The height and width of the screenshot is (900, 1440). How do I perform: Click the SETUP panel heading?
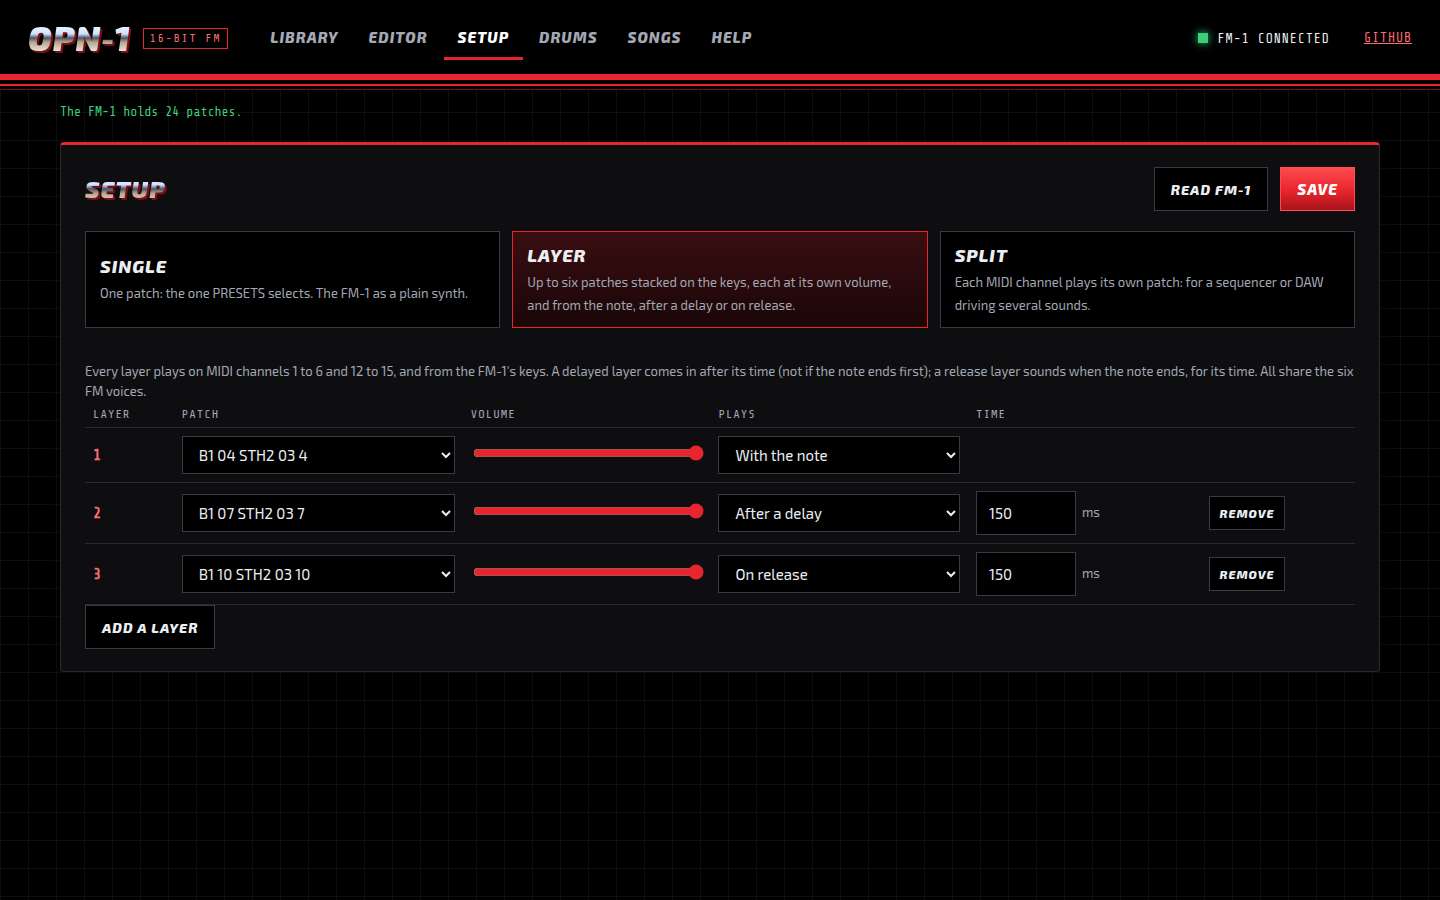point(125,190)
